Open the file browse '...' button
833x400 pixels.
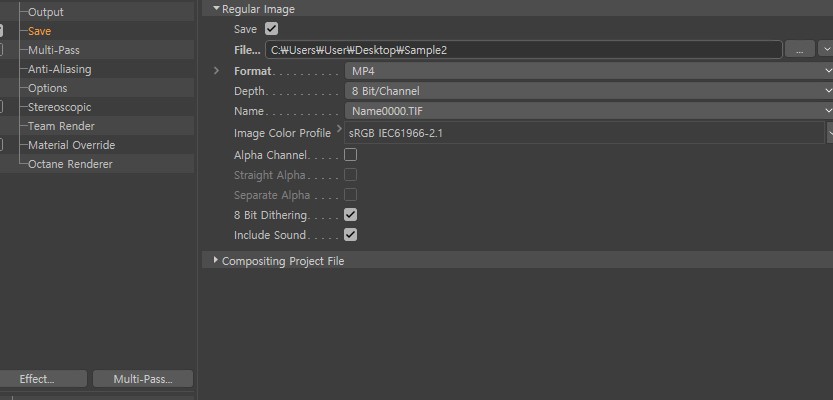(800, 49)
